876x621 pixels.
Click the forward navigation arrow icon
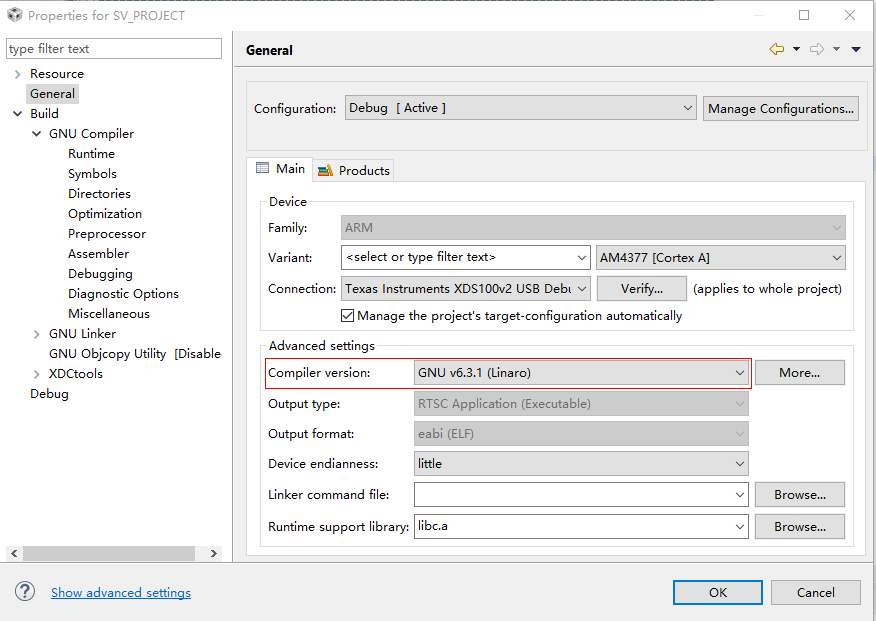(817, 49)
